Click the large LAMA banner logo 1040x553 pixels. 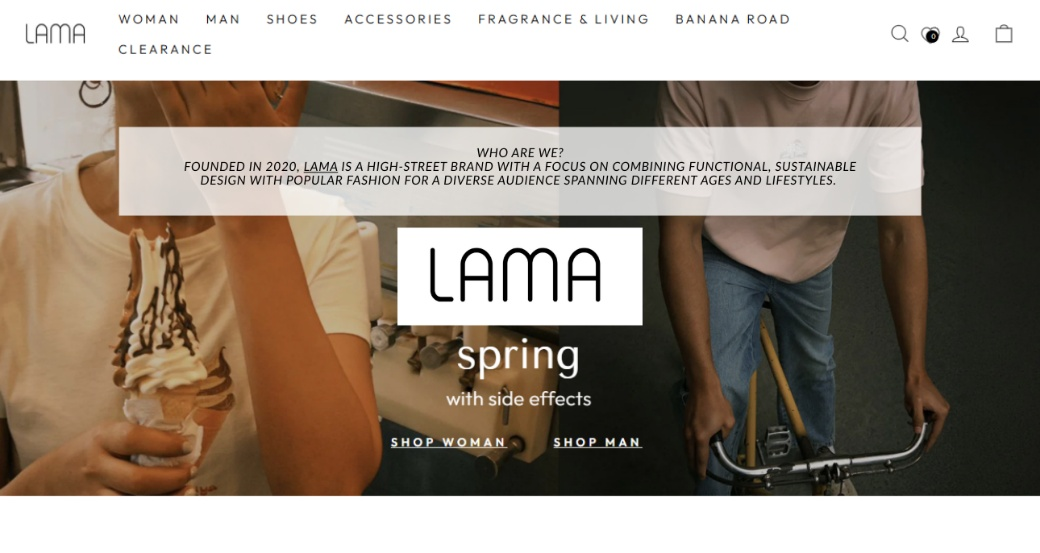pos(519,276)
